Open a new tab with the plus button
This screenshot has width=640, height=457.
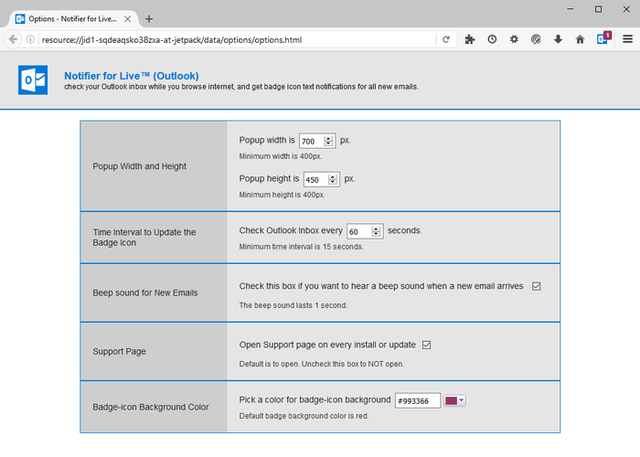point(149,19)
